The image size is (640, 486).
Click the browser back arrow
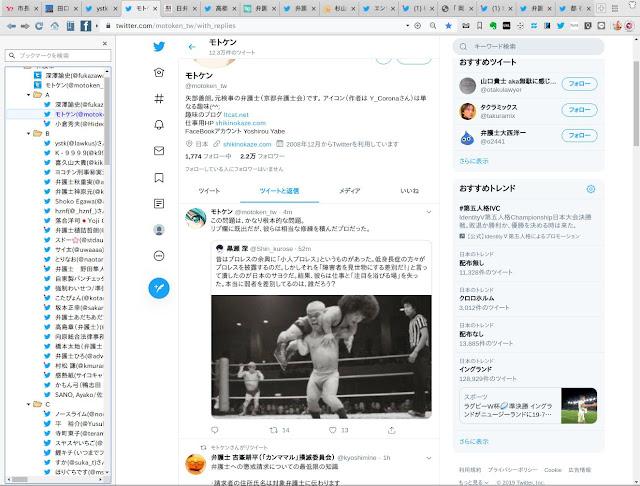point(11,26)
